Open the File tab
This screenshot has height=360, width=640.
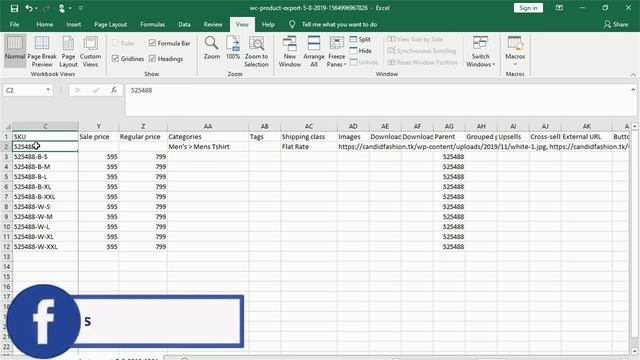(15, 24)
